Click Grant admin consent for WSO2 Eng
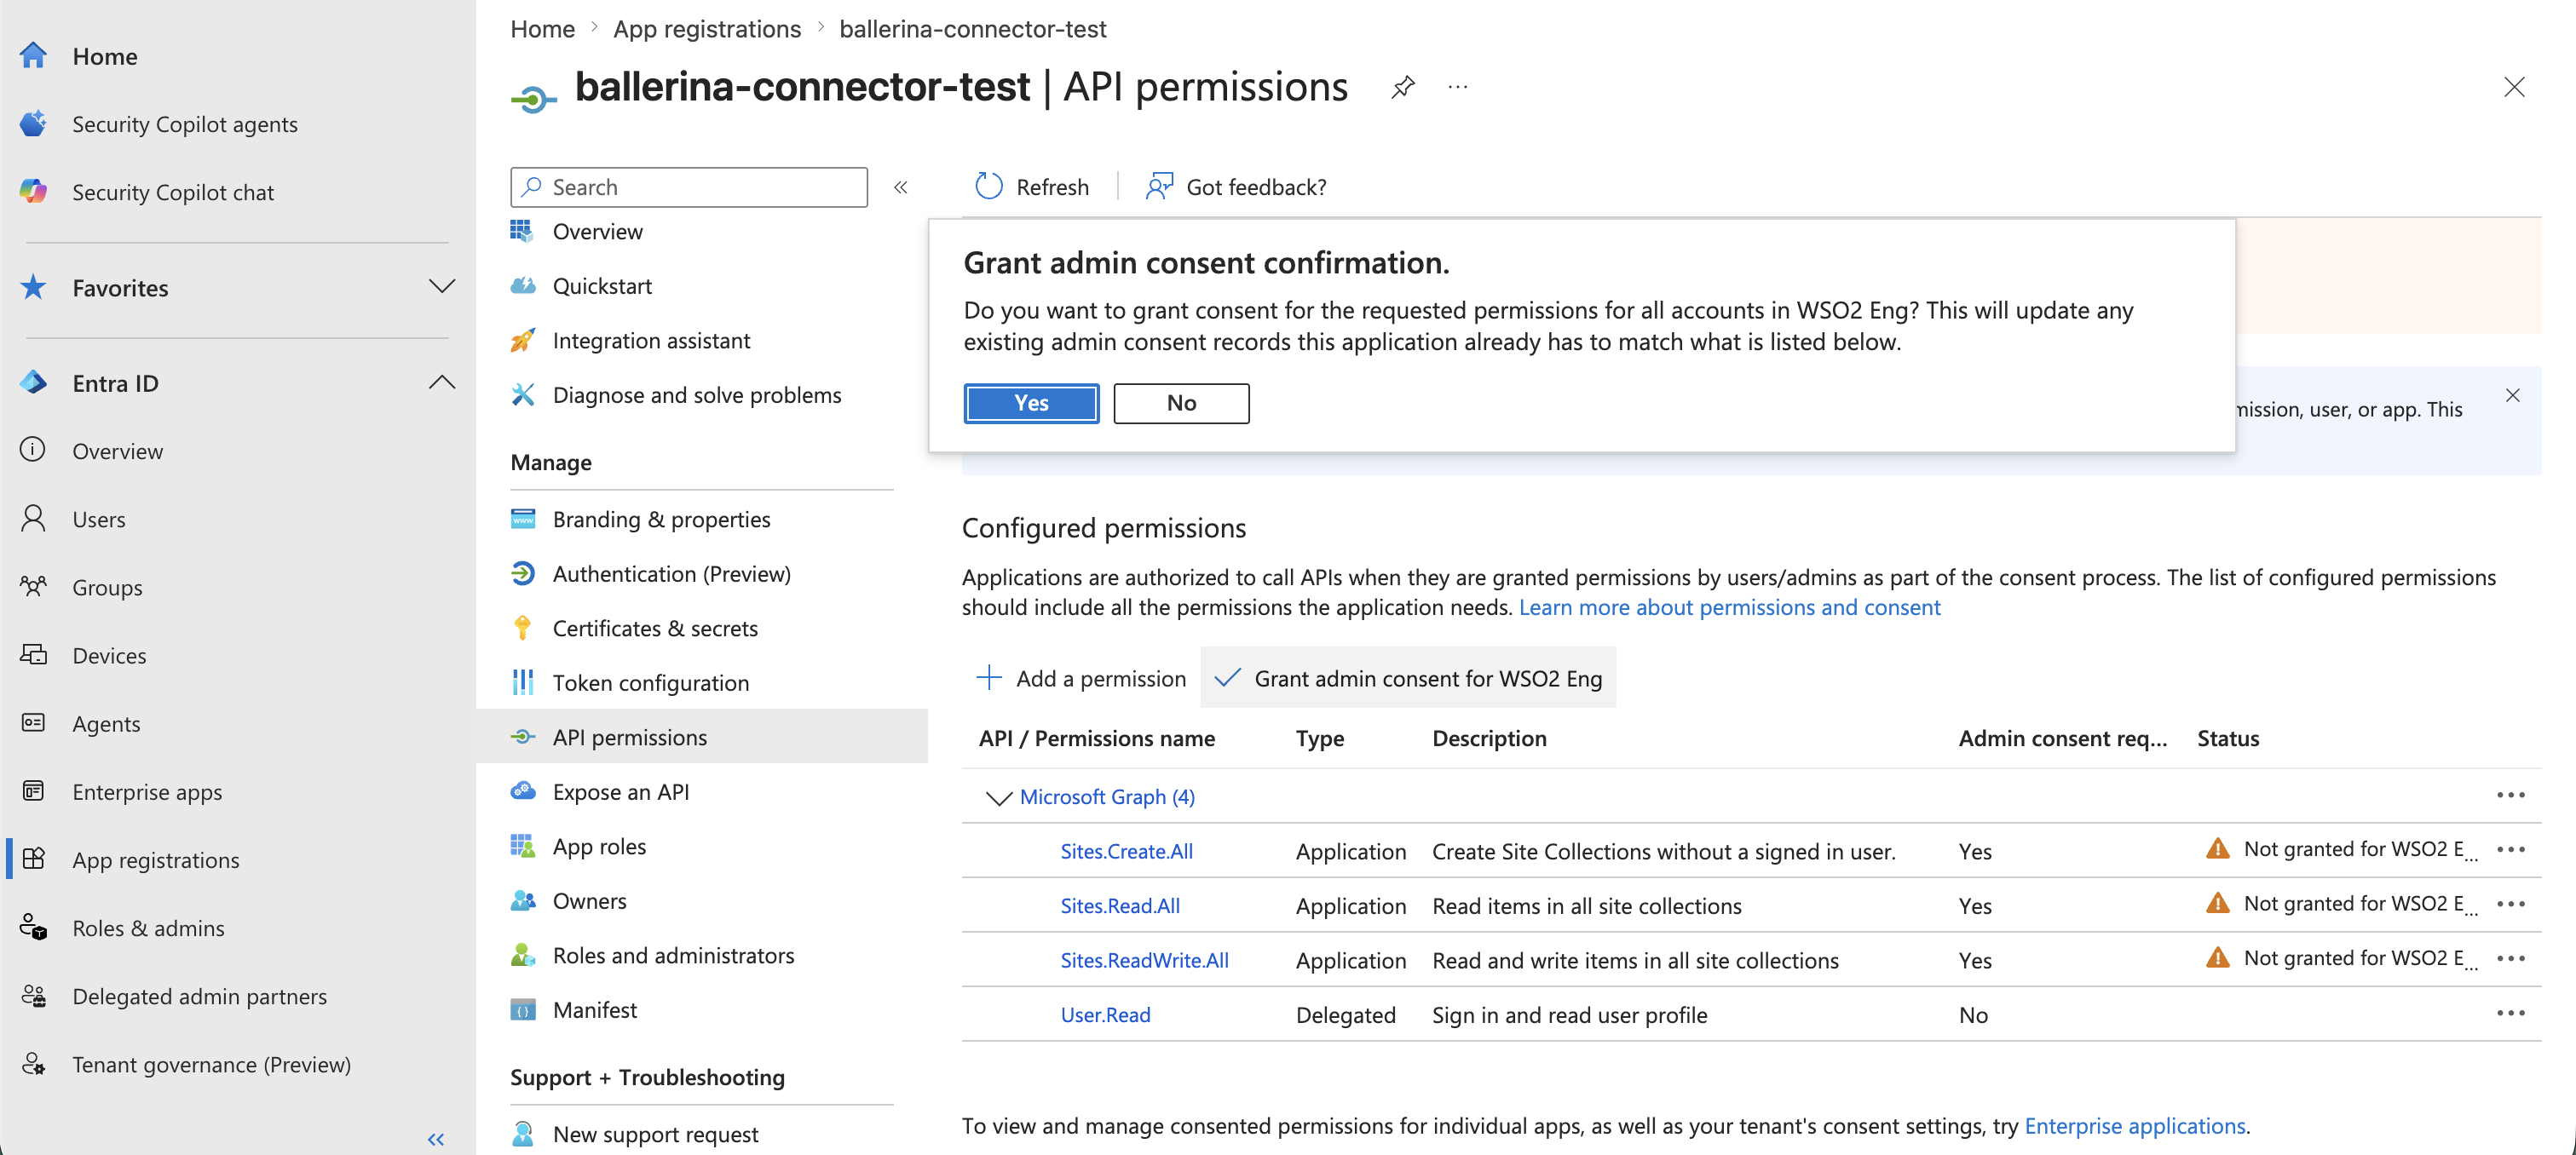The image size is (2576, 1155). pyautogui.click(x=1408, y=679)
